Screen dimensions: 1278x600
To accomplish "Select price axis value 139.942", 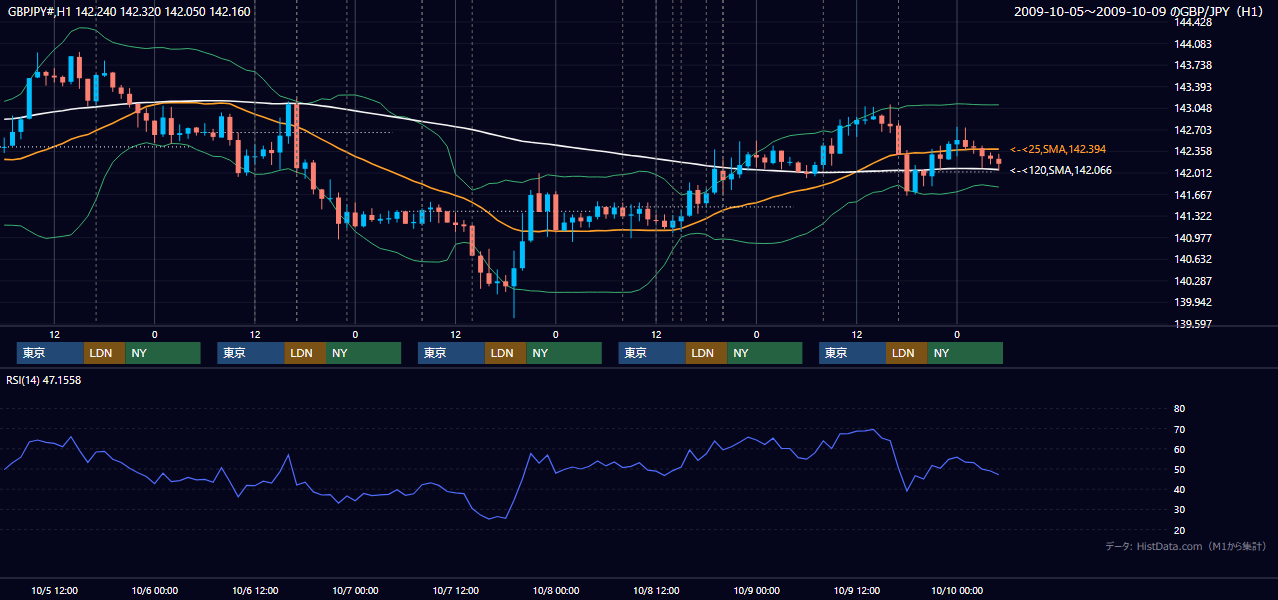I will click(1194, 302).
